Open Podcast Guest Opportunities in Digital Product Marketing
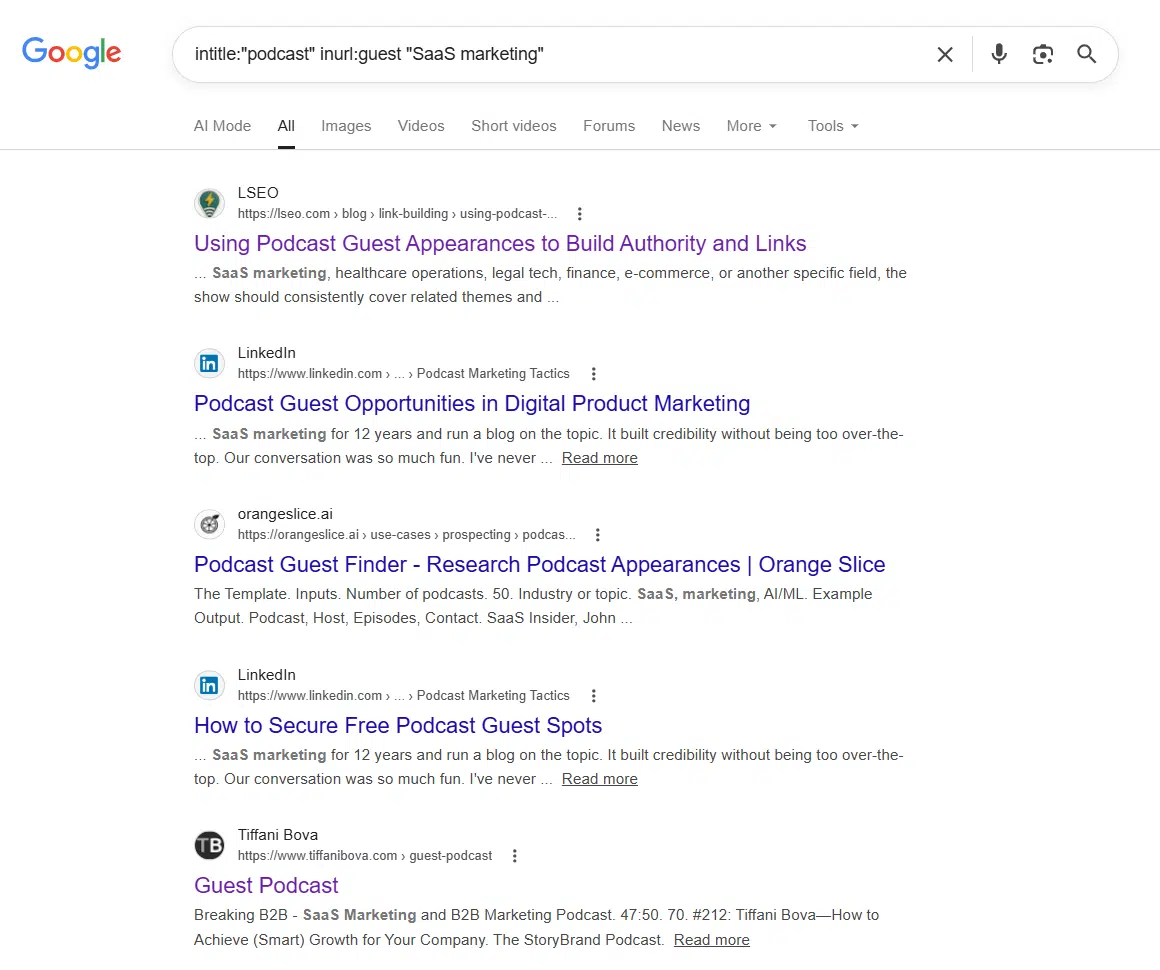This screenshot has width=1160, height=970. 472,403
